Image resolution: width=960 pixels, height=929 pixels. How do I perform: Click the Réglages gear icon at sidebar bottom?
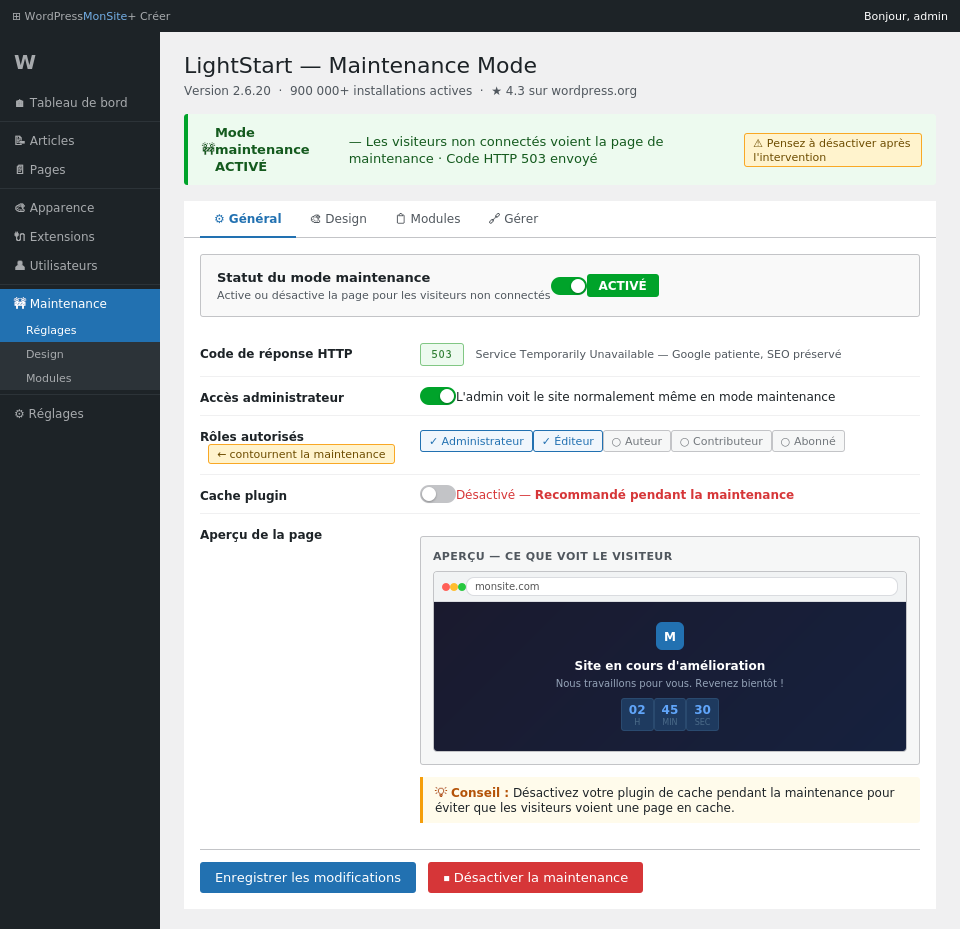19,414
